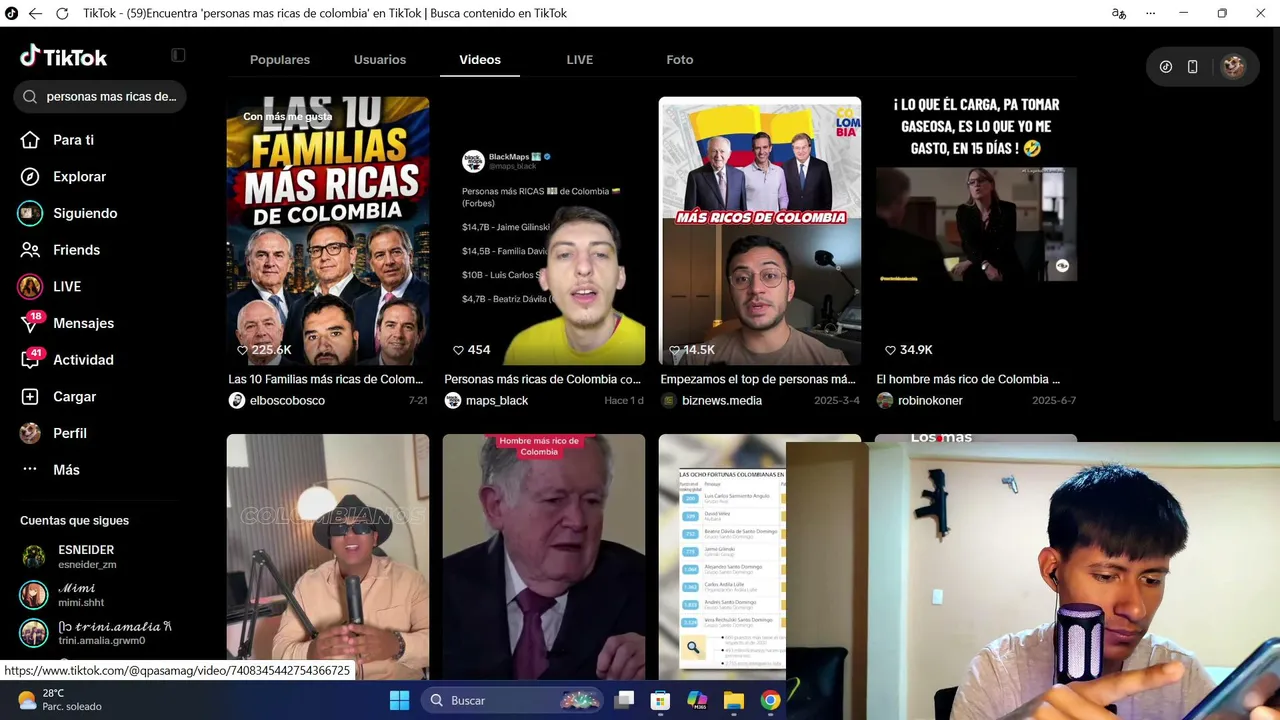Open the Mensajes inbox
Screen dimensions: 1280x720
coord(83,323)
